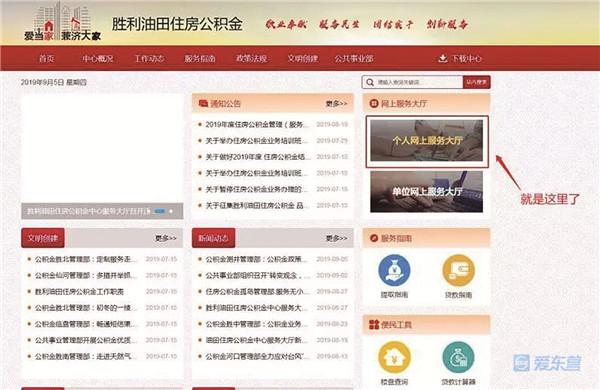Open the 提取指南 withdrawal guide icon

click(x=394, y=270)
